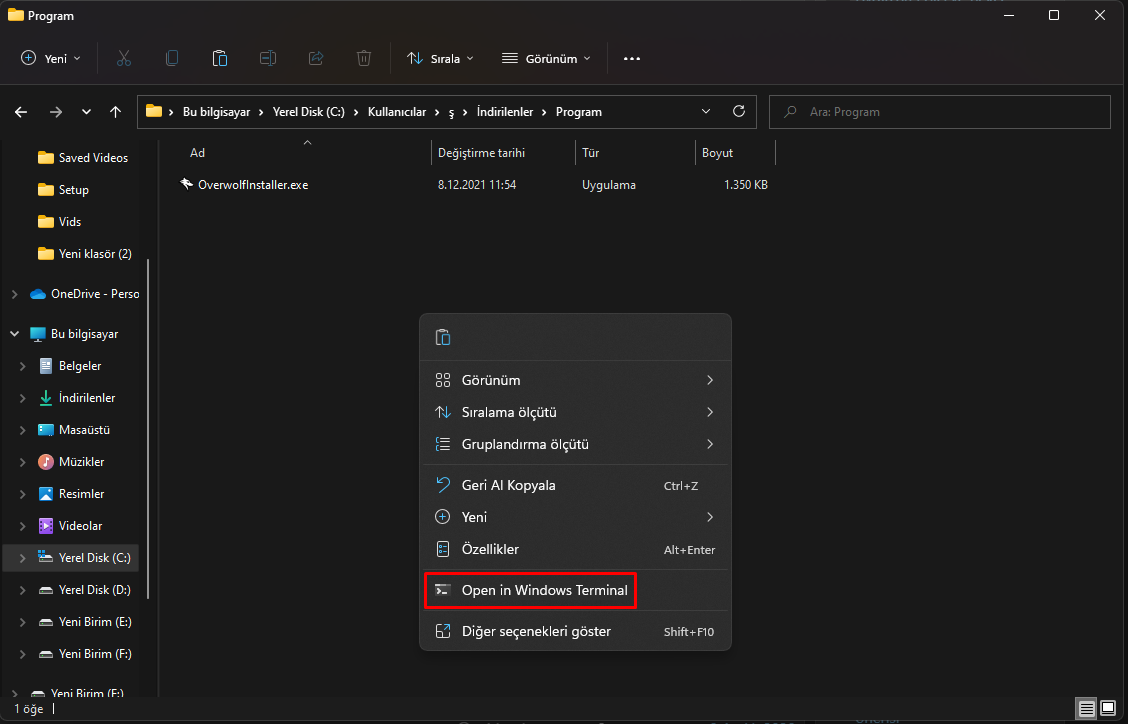Click the Copy icon in toolbar
The width and height of the screenshot is (1128, 724).
click(172, 58)
